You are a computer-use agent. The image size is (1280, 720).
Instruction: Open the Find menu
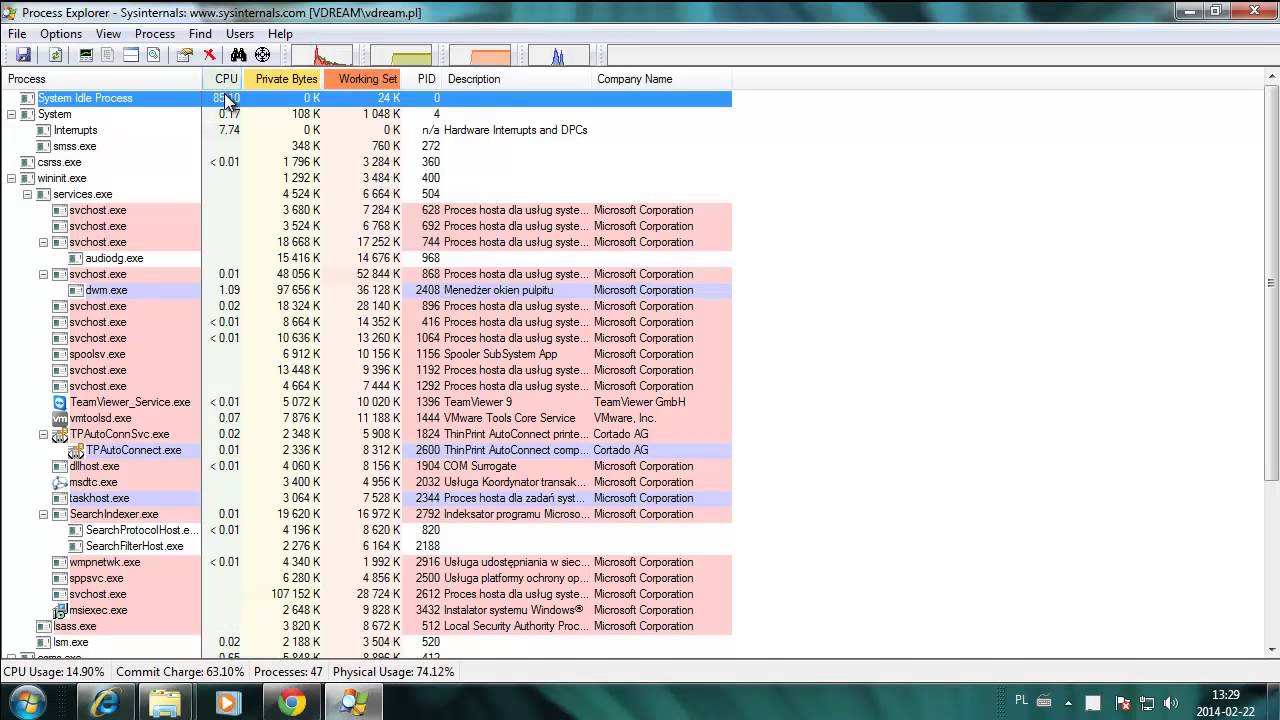[200, 34]
